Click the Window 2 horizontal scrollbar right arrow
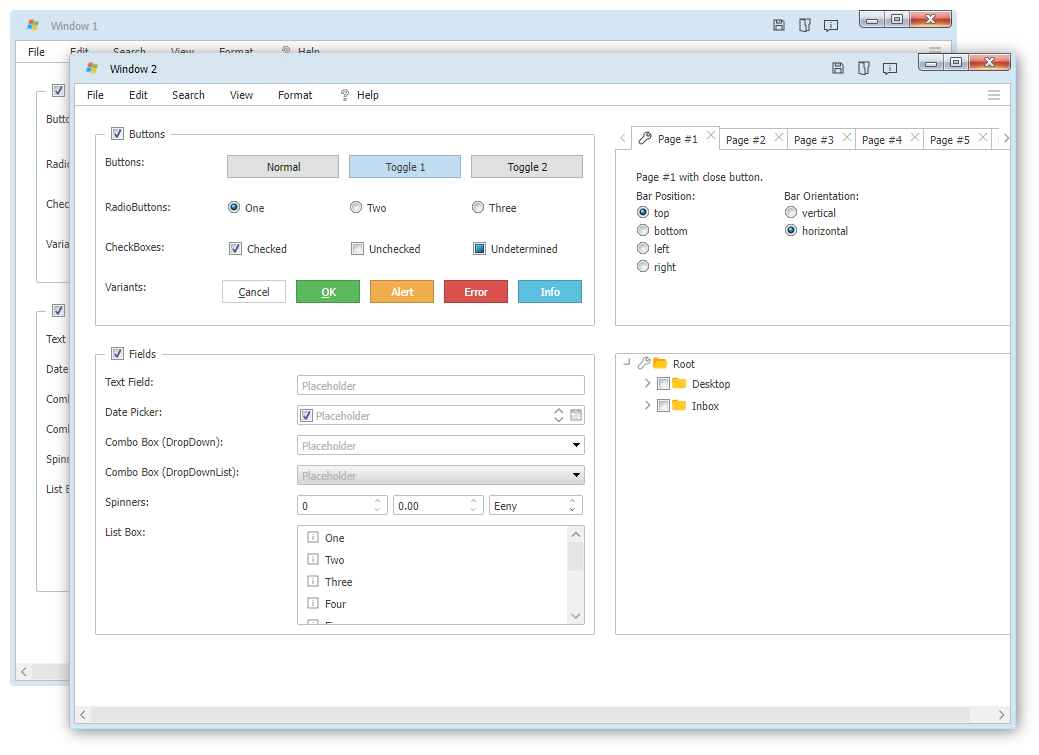 (x=1001, y=715)
